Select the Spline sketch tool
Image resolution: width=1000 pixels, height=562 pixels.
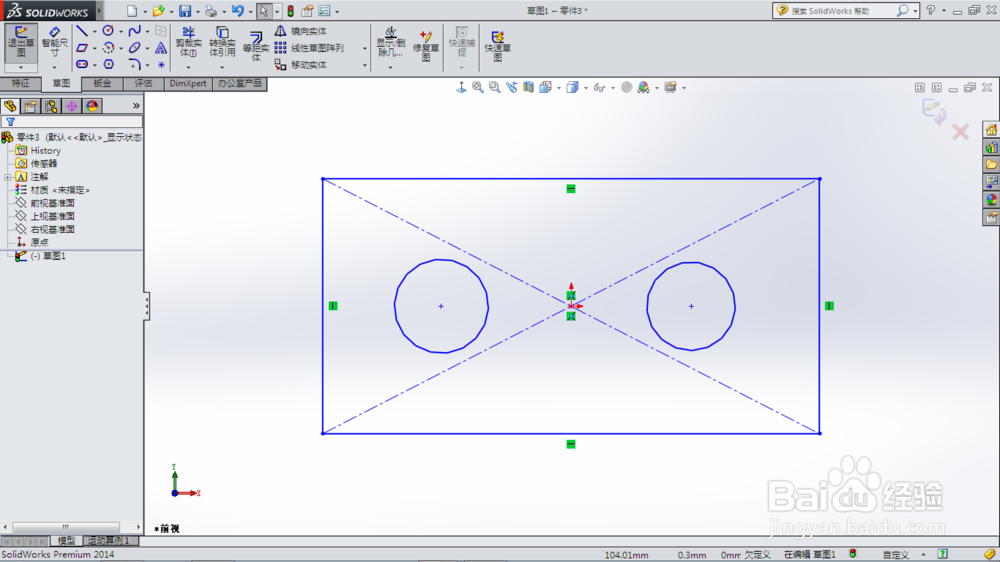coord(135,31)
